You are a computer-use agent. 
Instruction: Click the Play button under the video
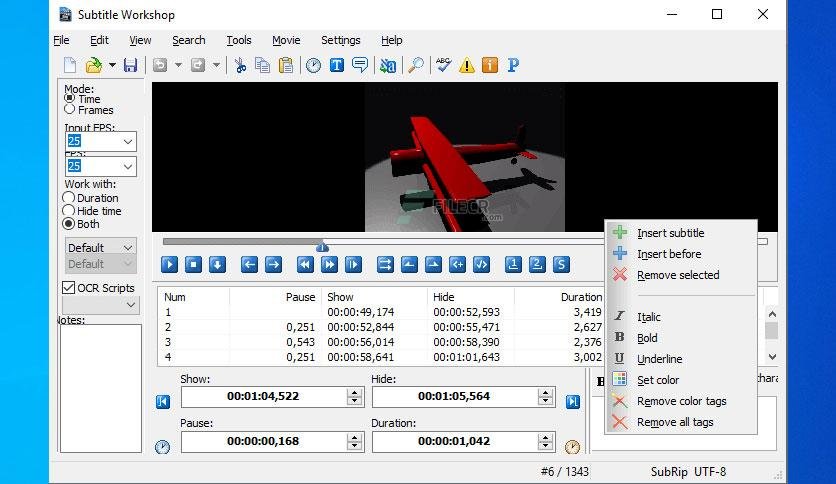pos(169,264)
